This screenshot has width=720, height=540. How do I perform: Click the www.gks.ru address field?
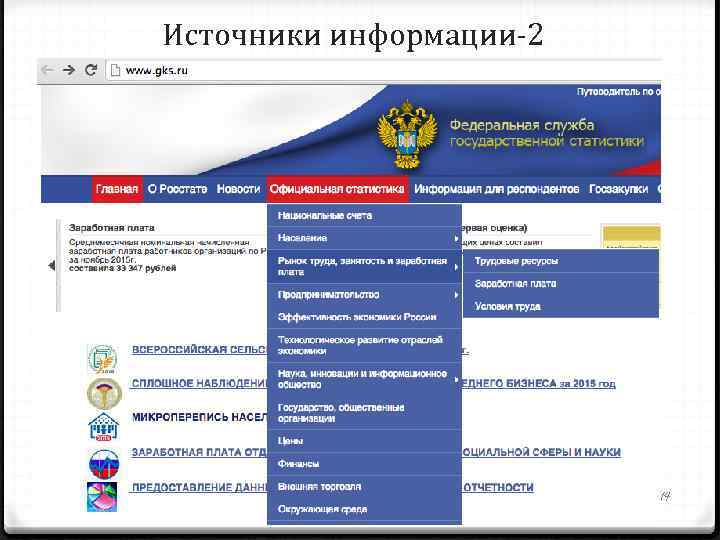pyautogui.click(x=383, y=71)
